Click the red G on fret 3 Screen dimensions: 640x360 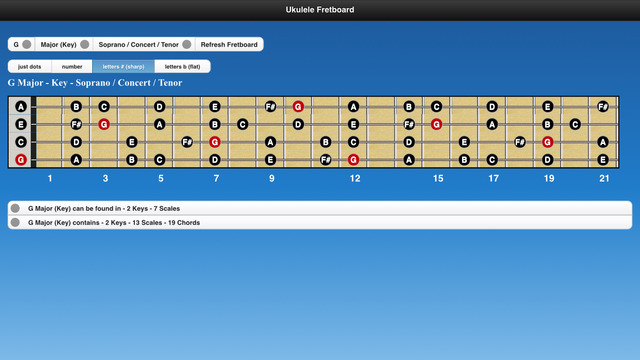(104, 124)
